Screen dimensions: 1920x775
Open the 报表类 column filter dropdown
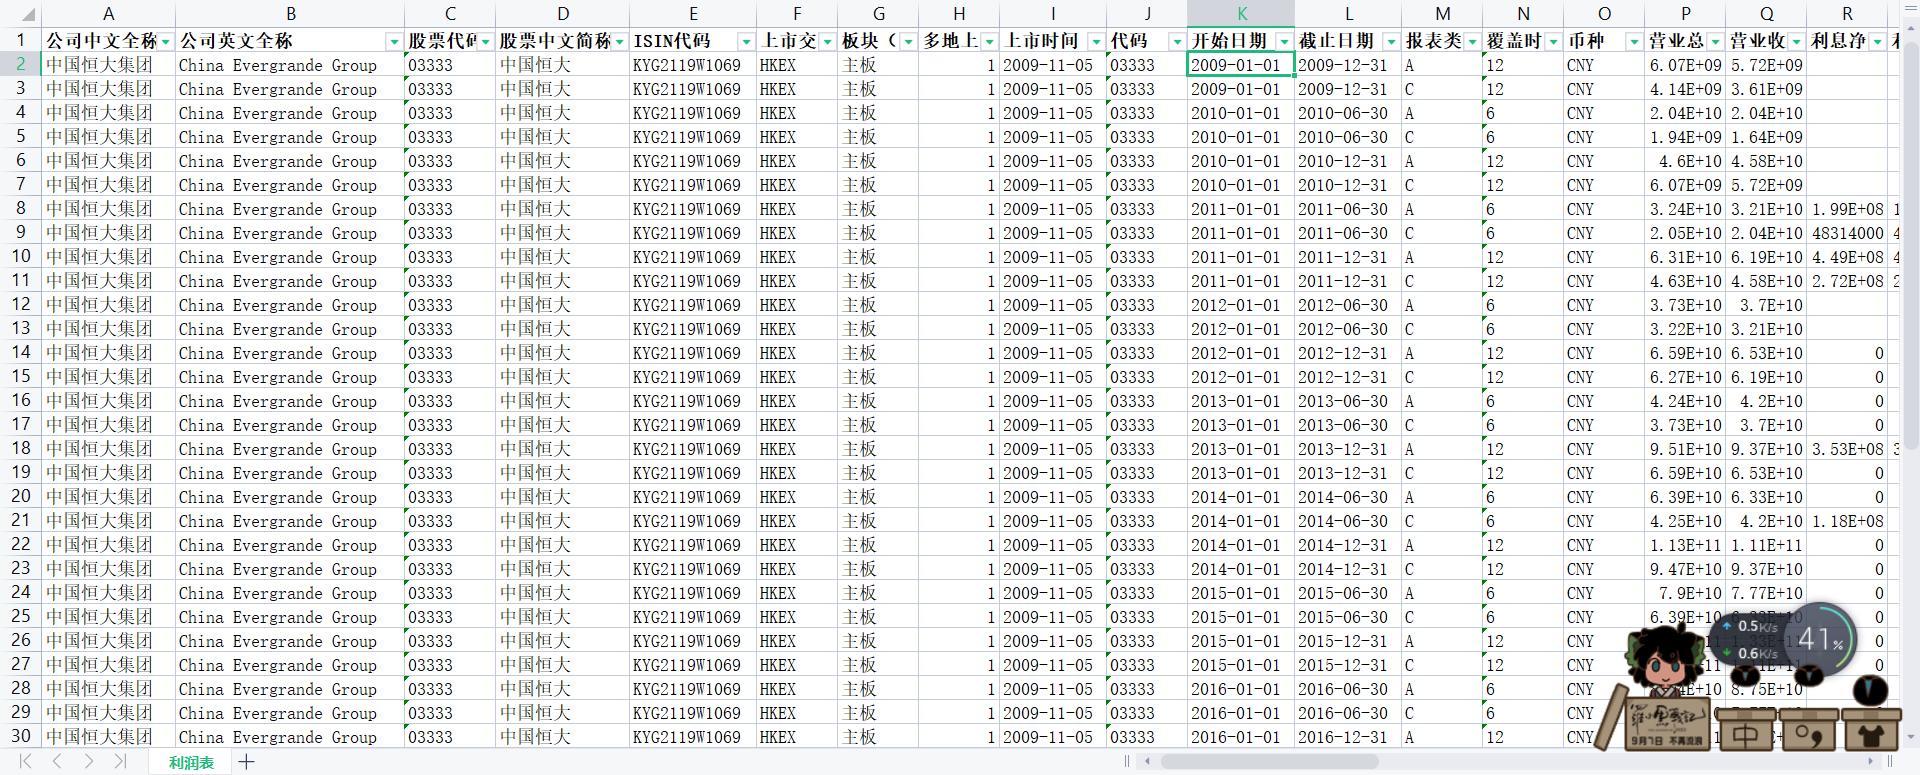1472,41
